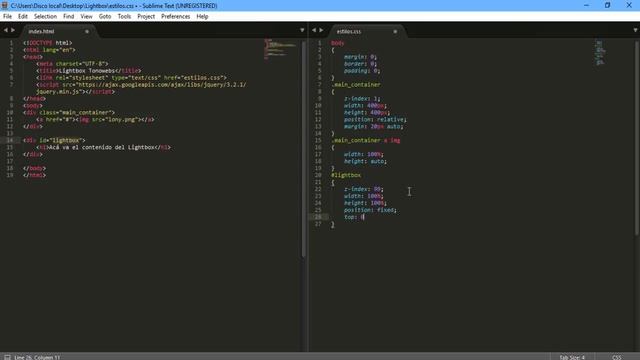This screenshot has height=360, width=640.
Task: Toggle the side bar status icon
Action: tap(7, 357)
